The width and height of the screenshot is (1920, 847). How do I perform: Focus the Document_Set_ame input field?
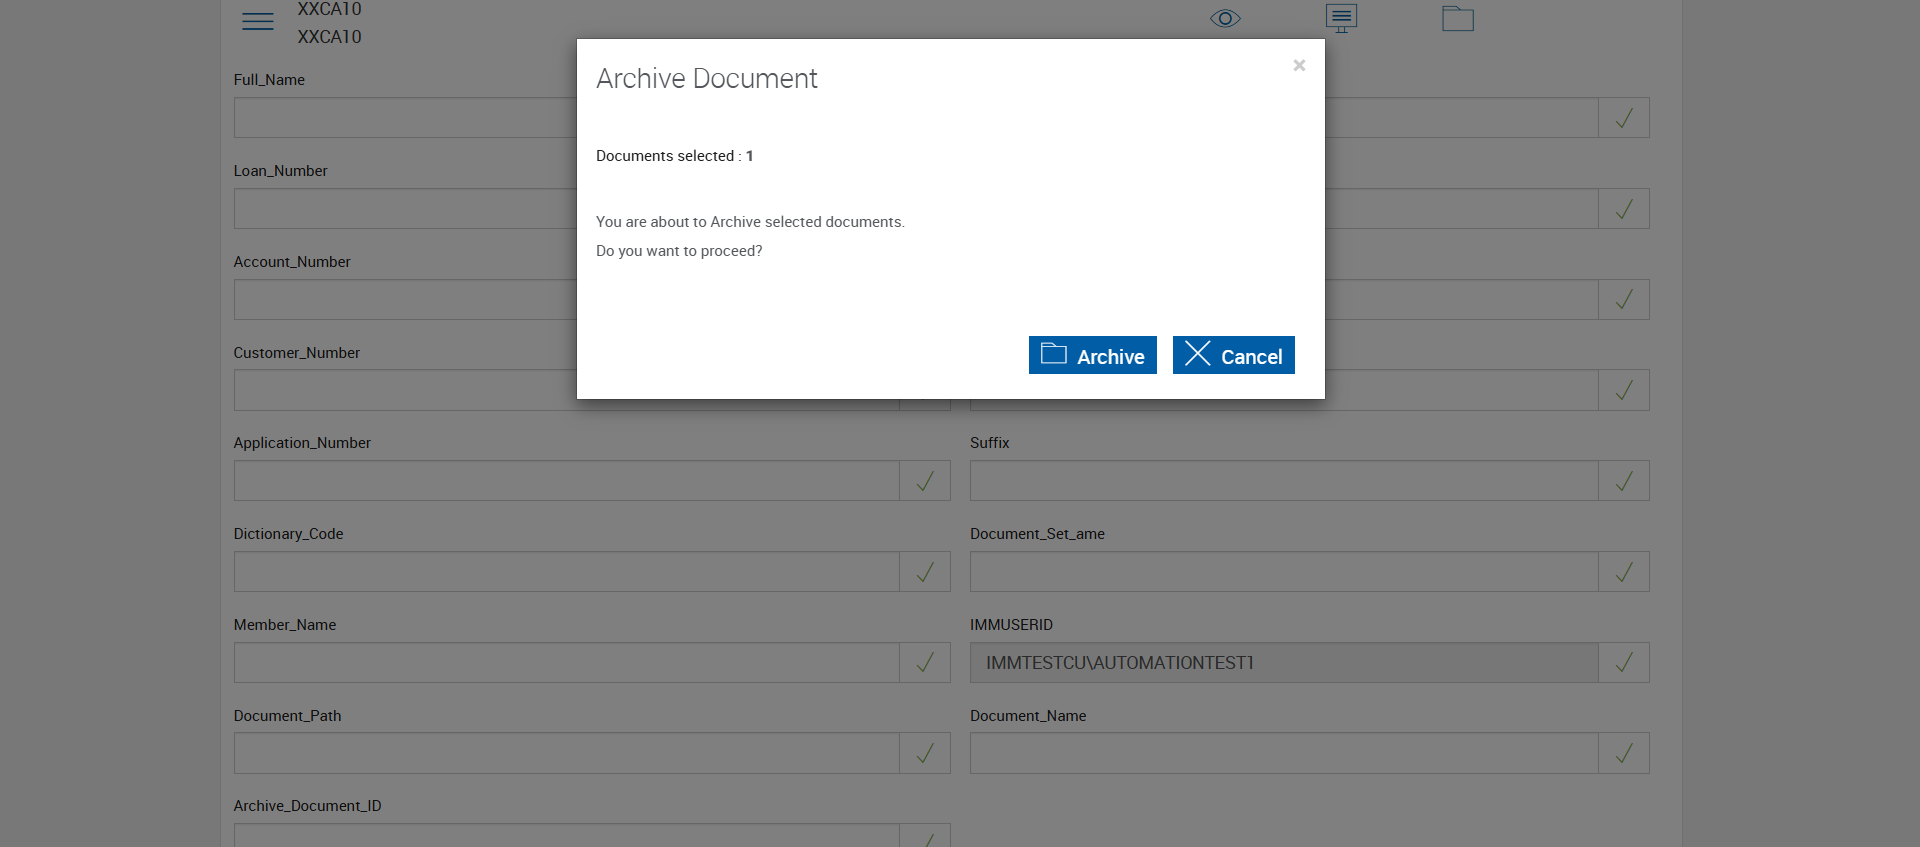point(1284,572)
